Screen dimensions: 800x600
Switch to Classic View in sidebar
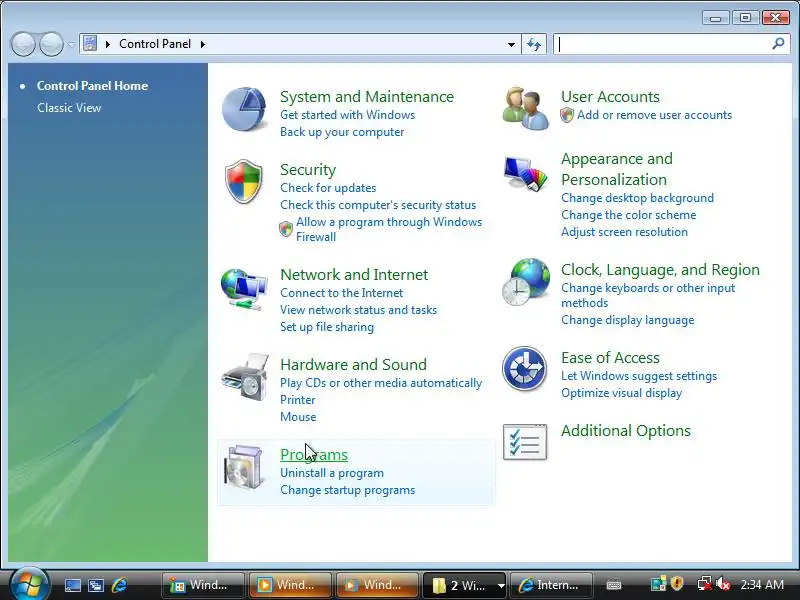coord(69,108)
